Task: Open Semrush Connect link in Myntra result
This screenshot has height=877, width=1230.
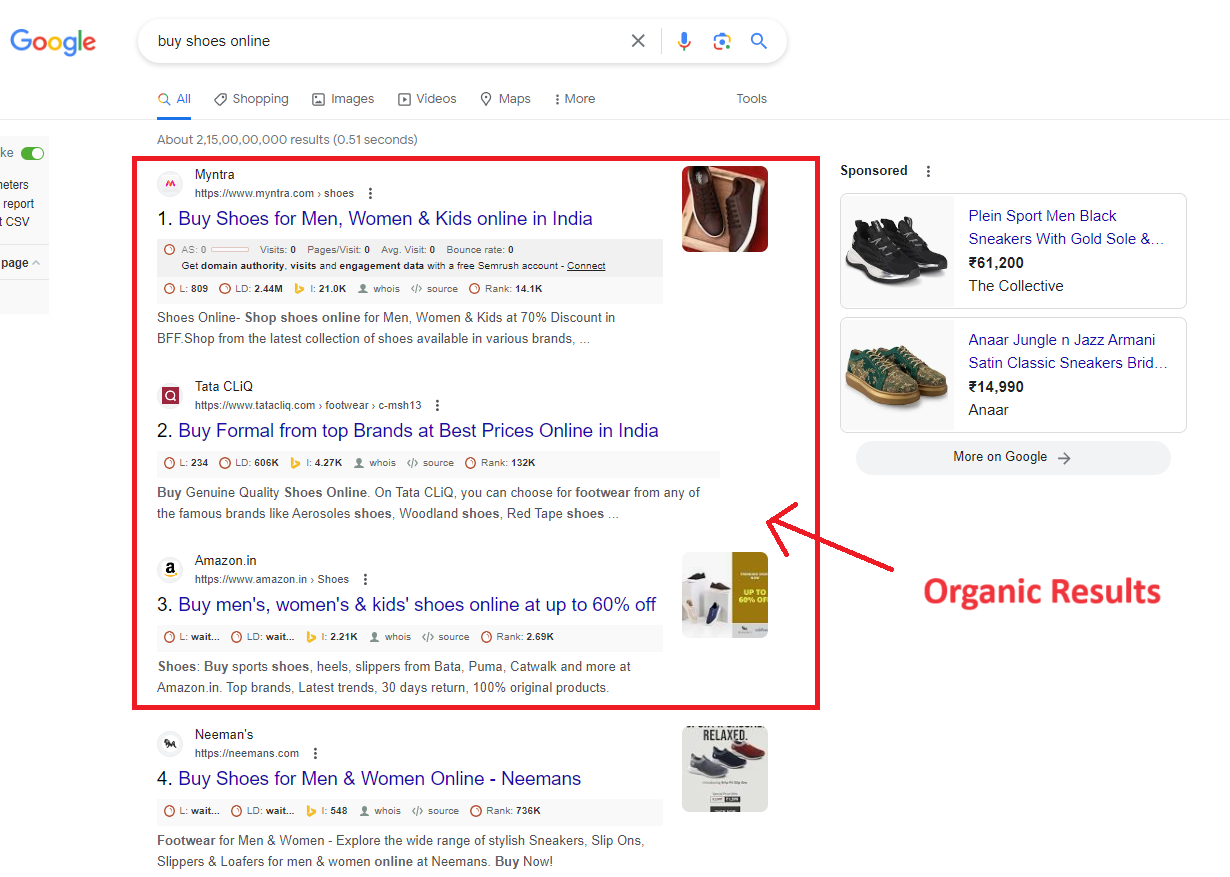Action: [x=586, y=266]
